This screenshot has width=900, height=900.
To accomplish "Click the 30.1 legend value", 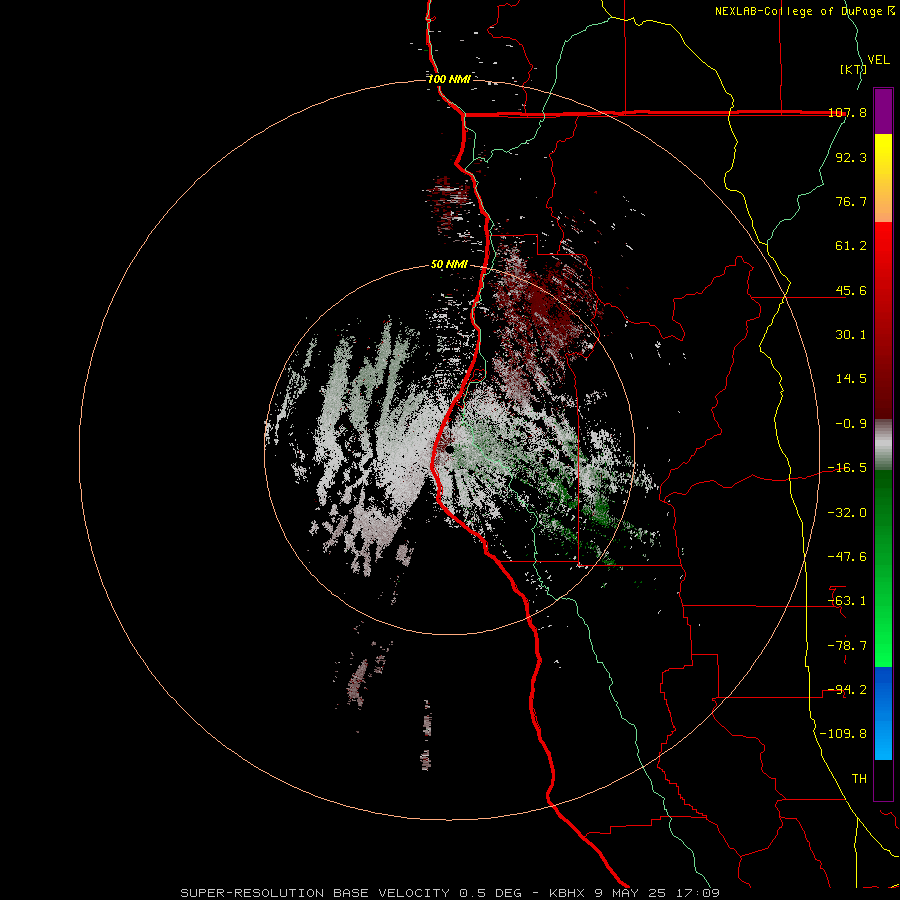I will pos(851,335).
